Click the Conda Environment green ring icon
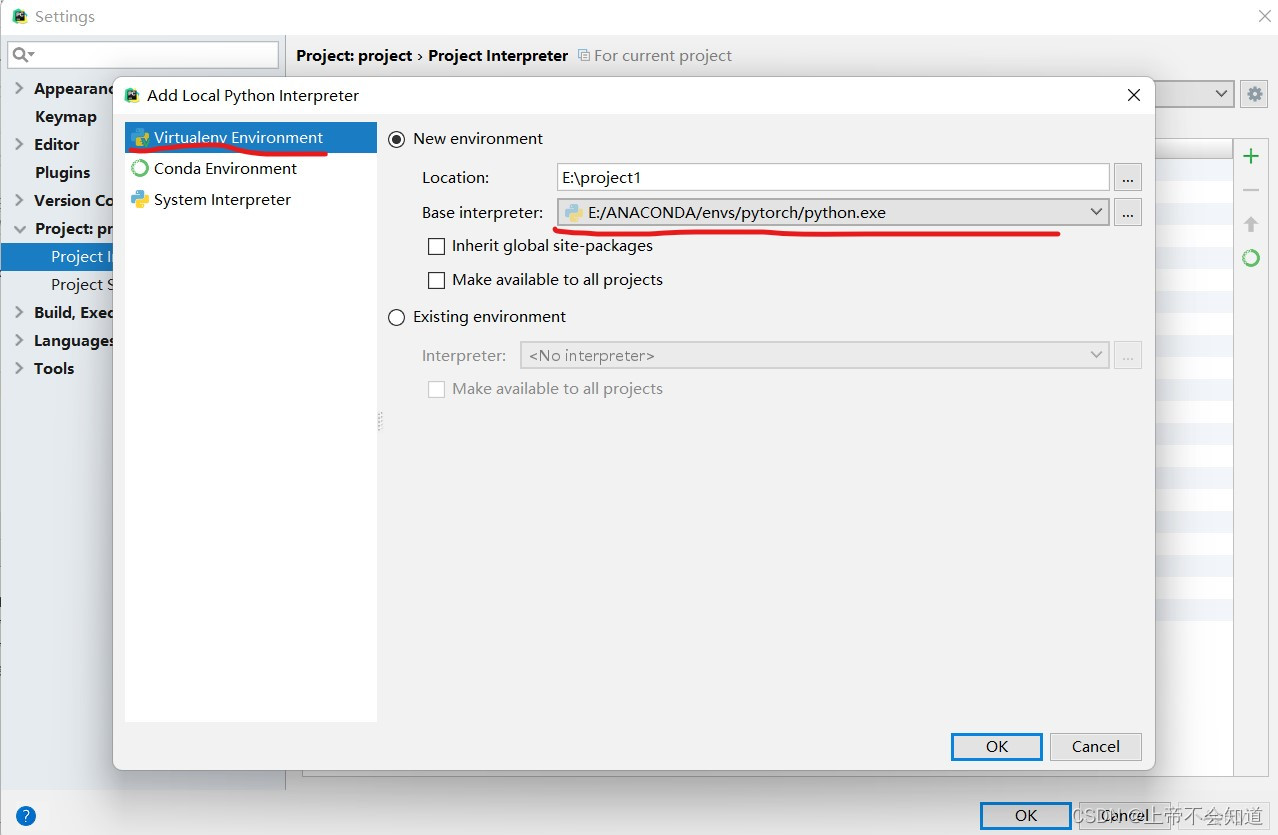 (140, 169)
